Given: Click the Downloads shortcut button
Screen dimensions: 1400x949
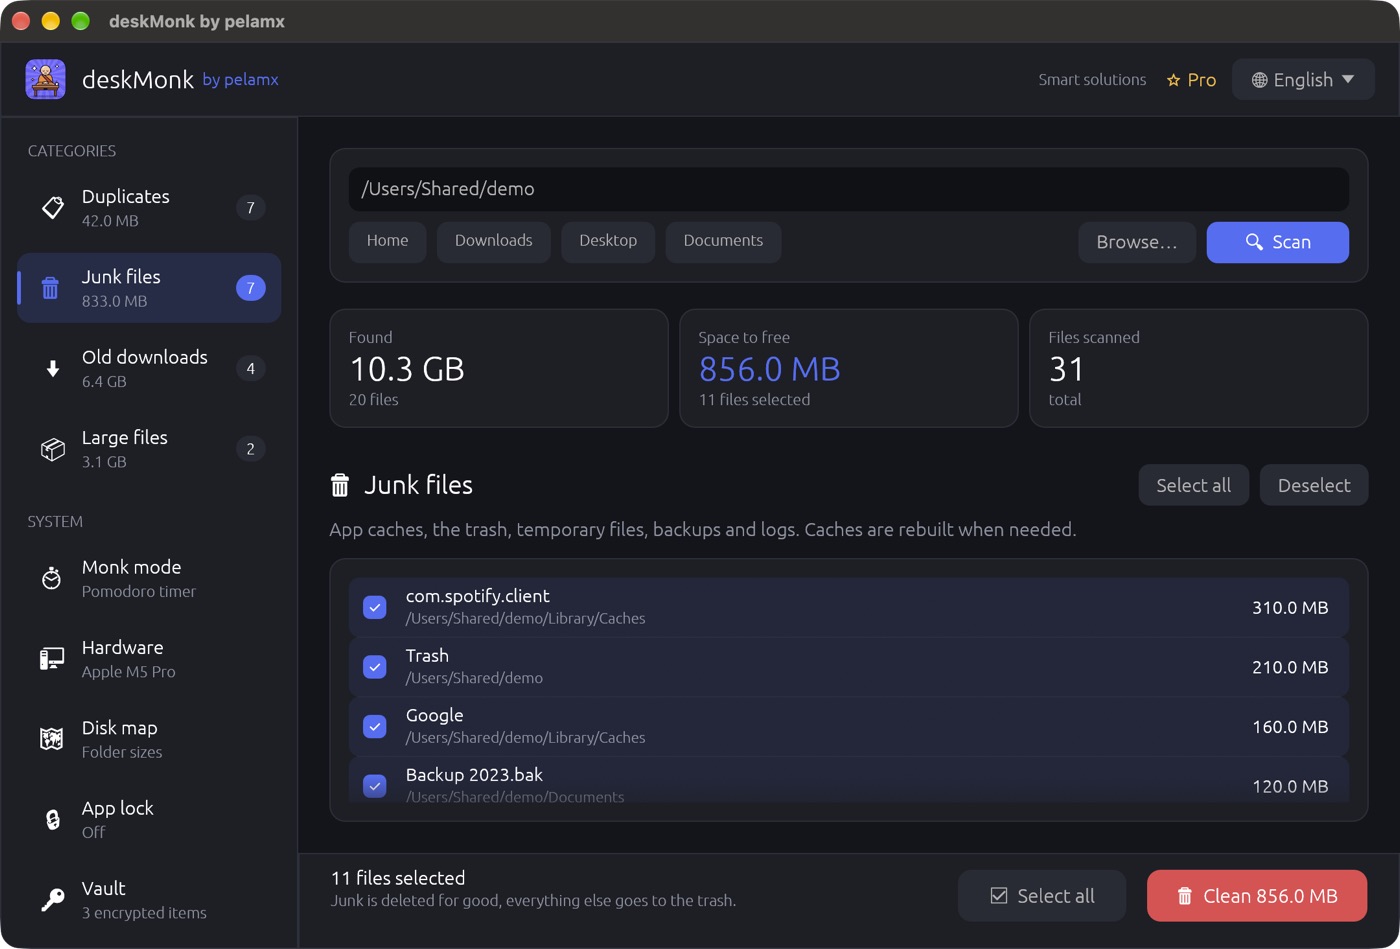Looking at the screenshot, I should (x=494, y=241).
